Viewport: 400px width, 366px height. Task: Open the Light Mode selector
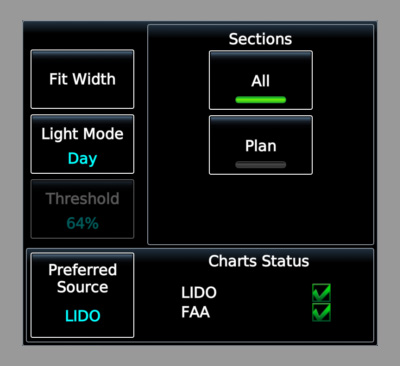pos(82,144)
